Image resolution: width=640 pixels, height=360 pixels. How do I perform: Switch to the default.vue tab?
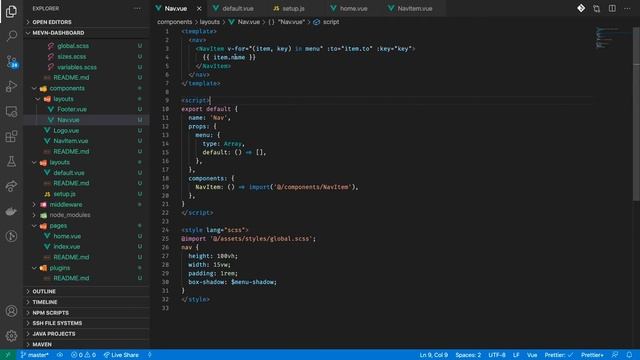click(237, 9)
